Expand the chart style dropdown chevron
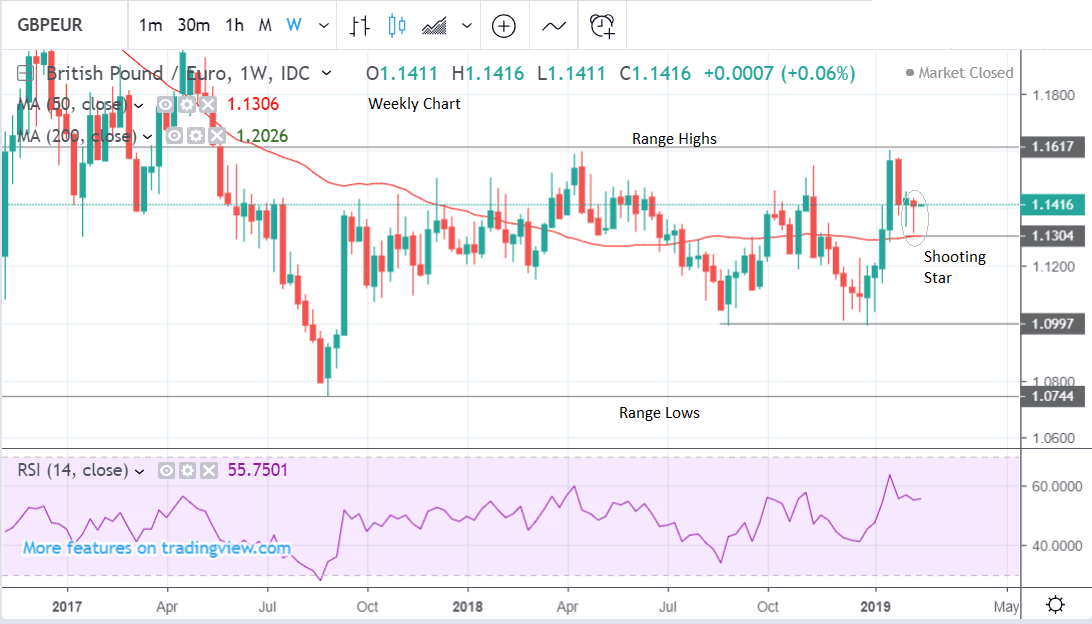 [467, 26]
